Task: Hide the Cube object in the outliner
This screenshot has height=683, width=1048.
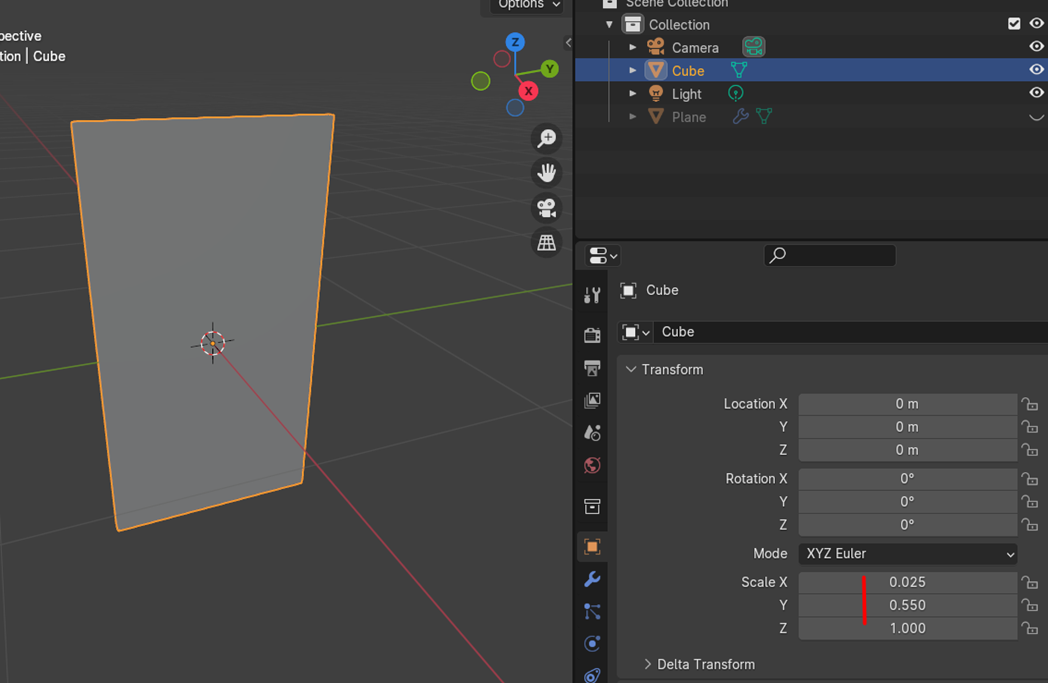Action: point(1036,70)
